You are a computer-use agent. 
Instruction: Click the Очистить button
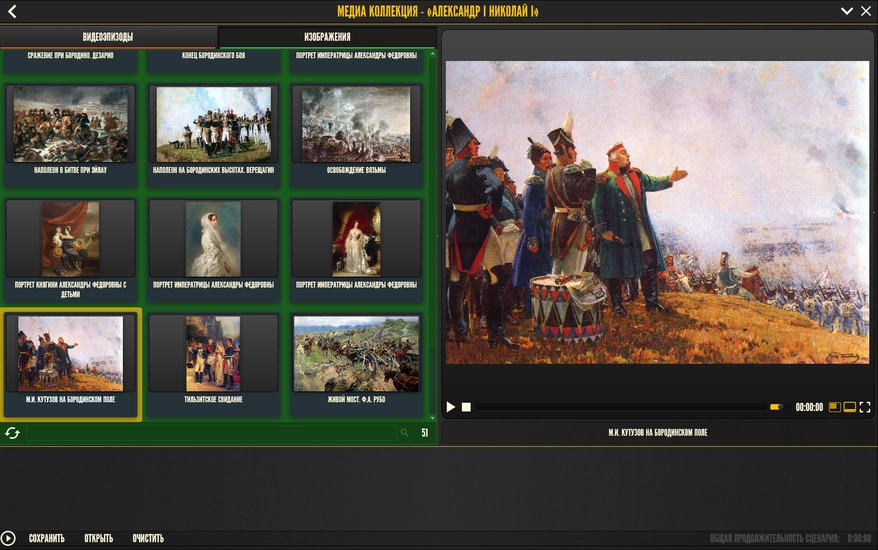(x=148, y=539)
